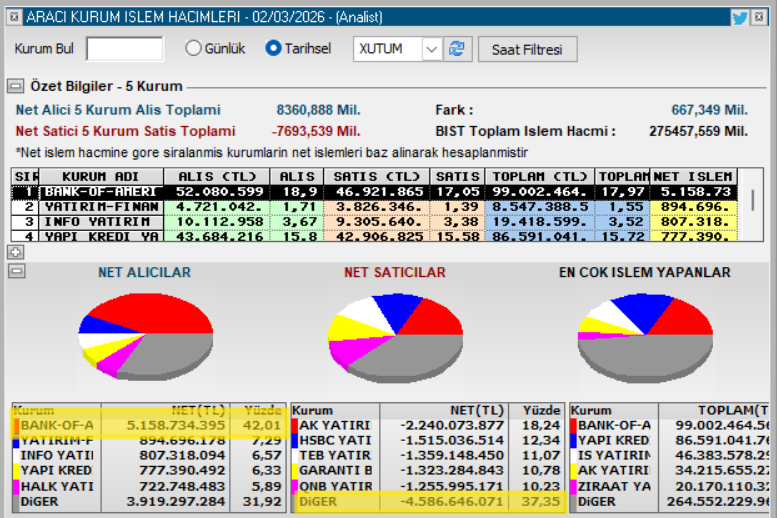Viewport: 777px width, 518px height.
Task: Select the YAPI KREDI YA table row
Action: (x=375, y=236)
